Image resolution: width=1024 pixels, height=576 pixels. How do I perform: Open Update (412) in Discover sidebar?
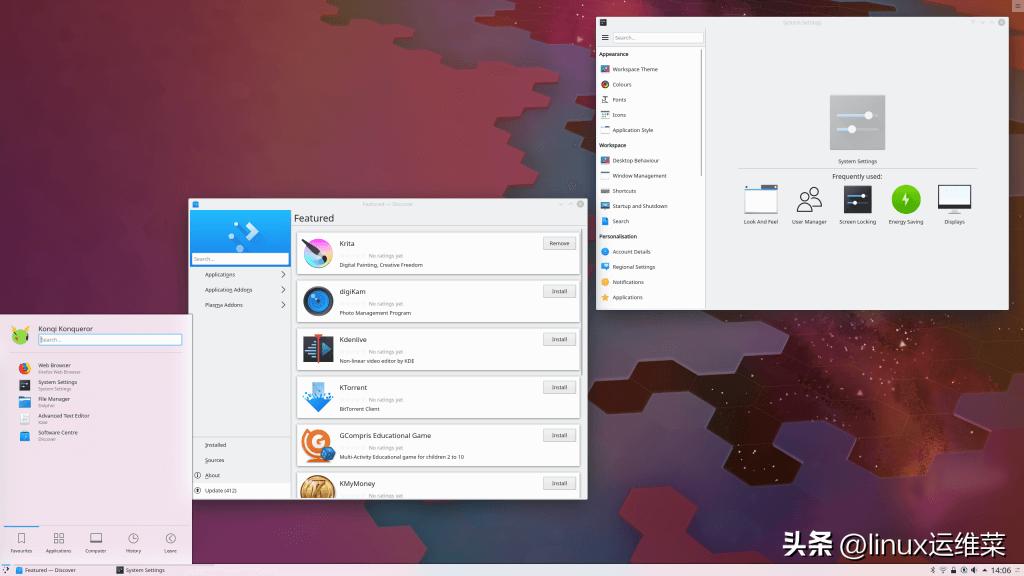241,490
